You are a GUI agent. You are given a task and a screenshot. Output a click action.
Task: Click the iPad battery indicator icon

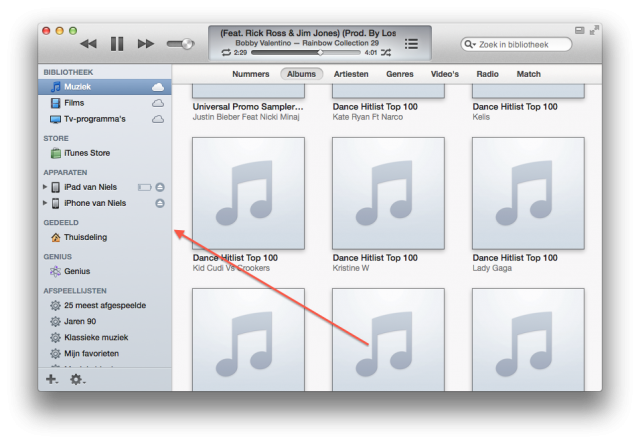(144, 187)
